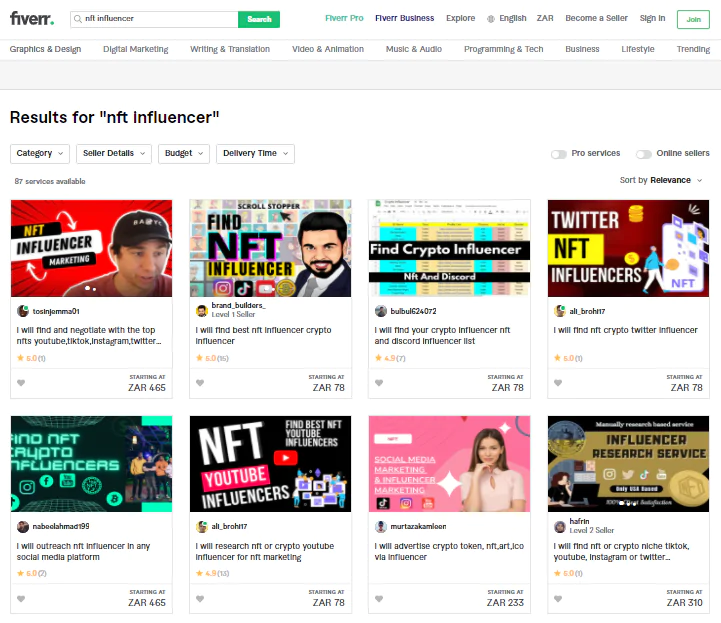Open nabeelahmad199 seller avatar
Viewport: 721px width, 623px height.
pos(23,527)
